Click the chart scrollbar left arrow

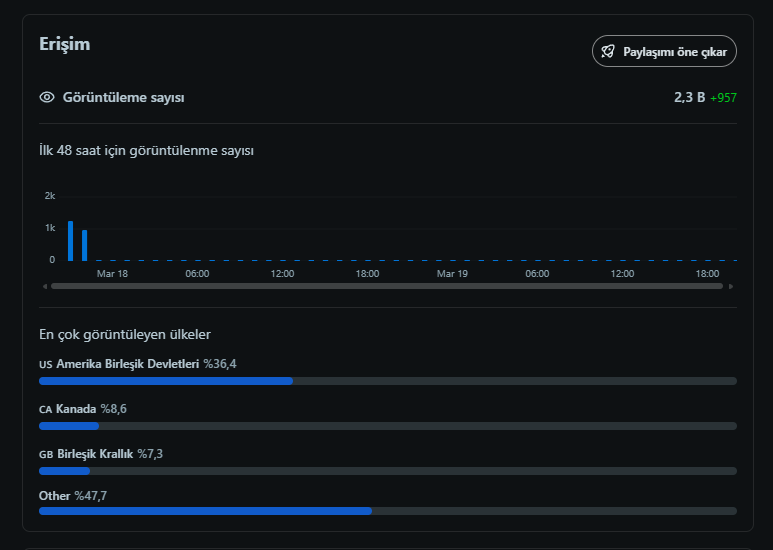45,286
